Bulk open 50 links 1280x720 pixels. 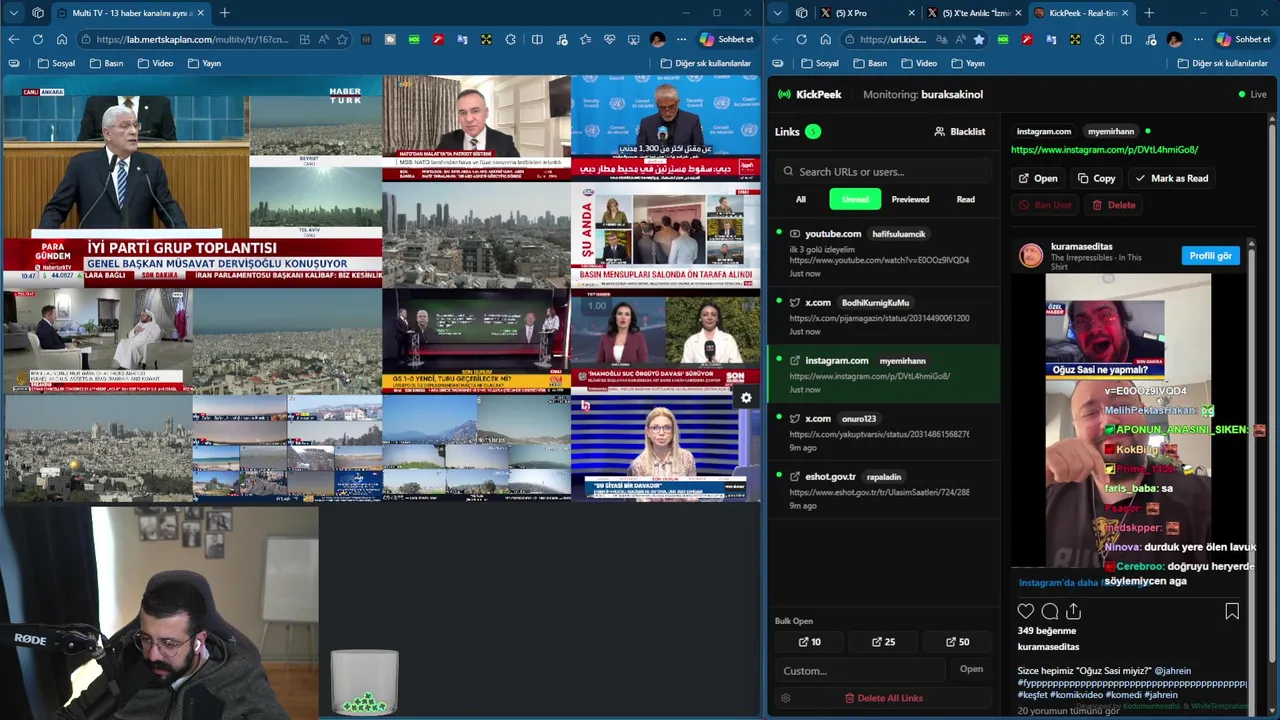pos(958,642)
